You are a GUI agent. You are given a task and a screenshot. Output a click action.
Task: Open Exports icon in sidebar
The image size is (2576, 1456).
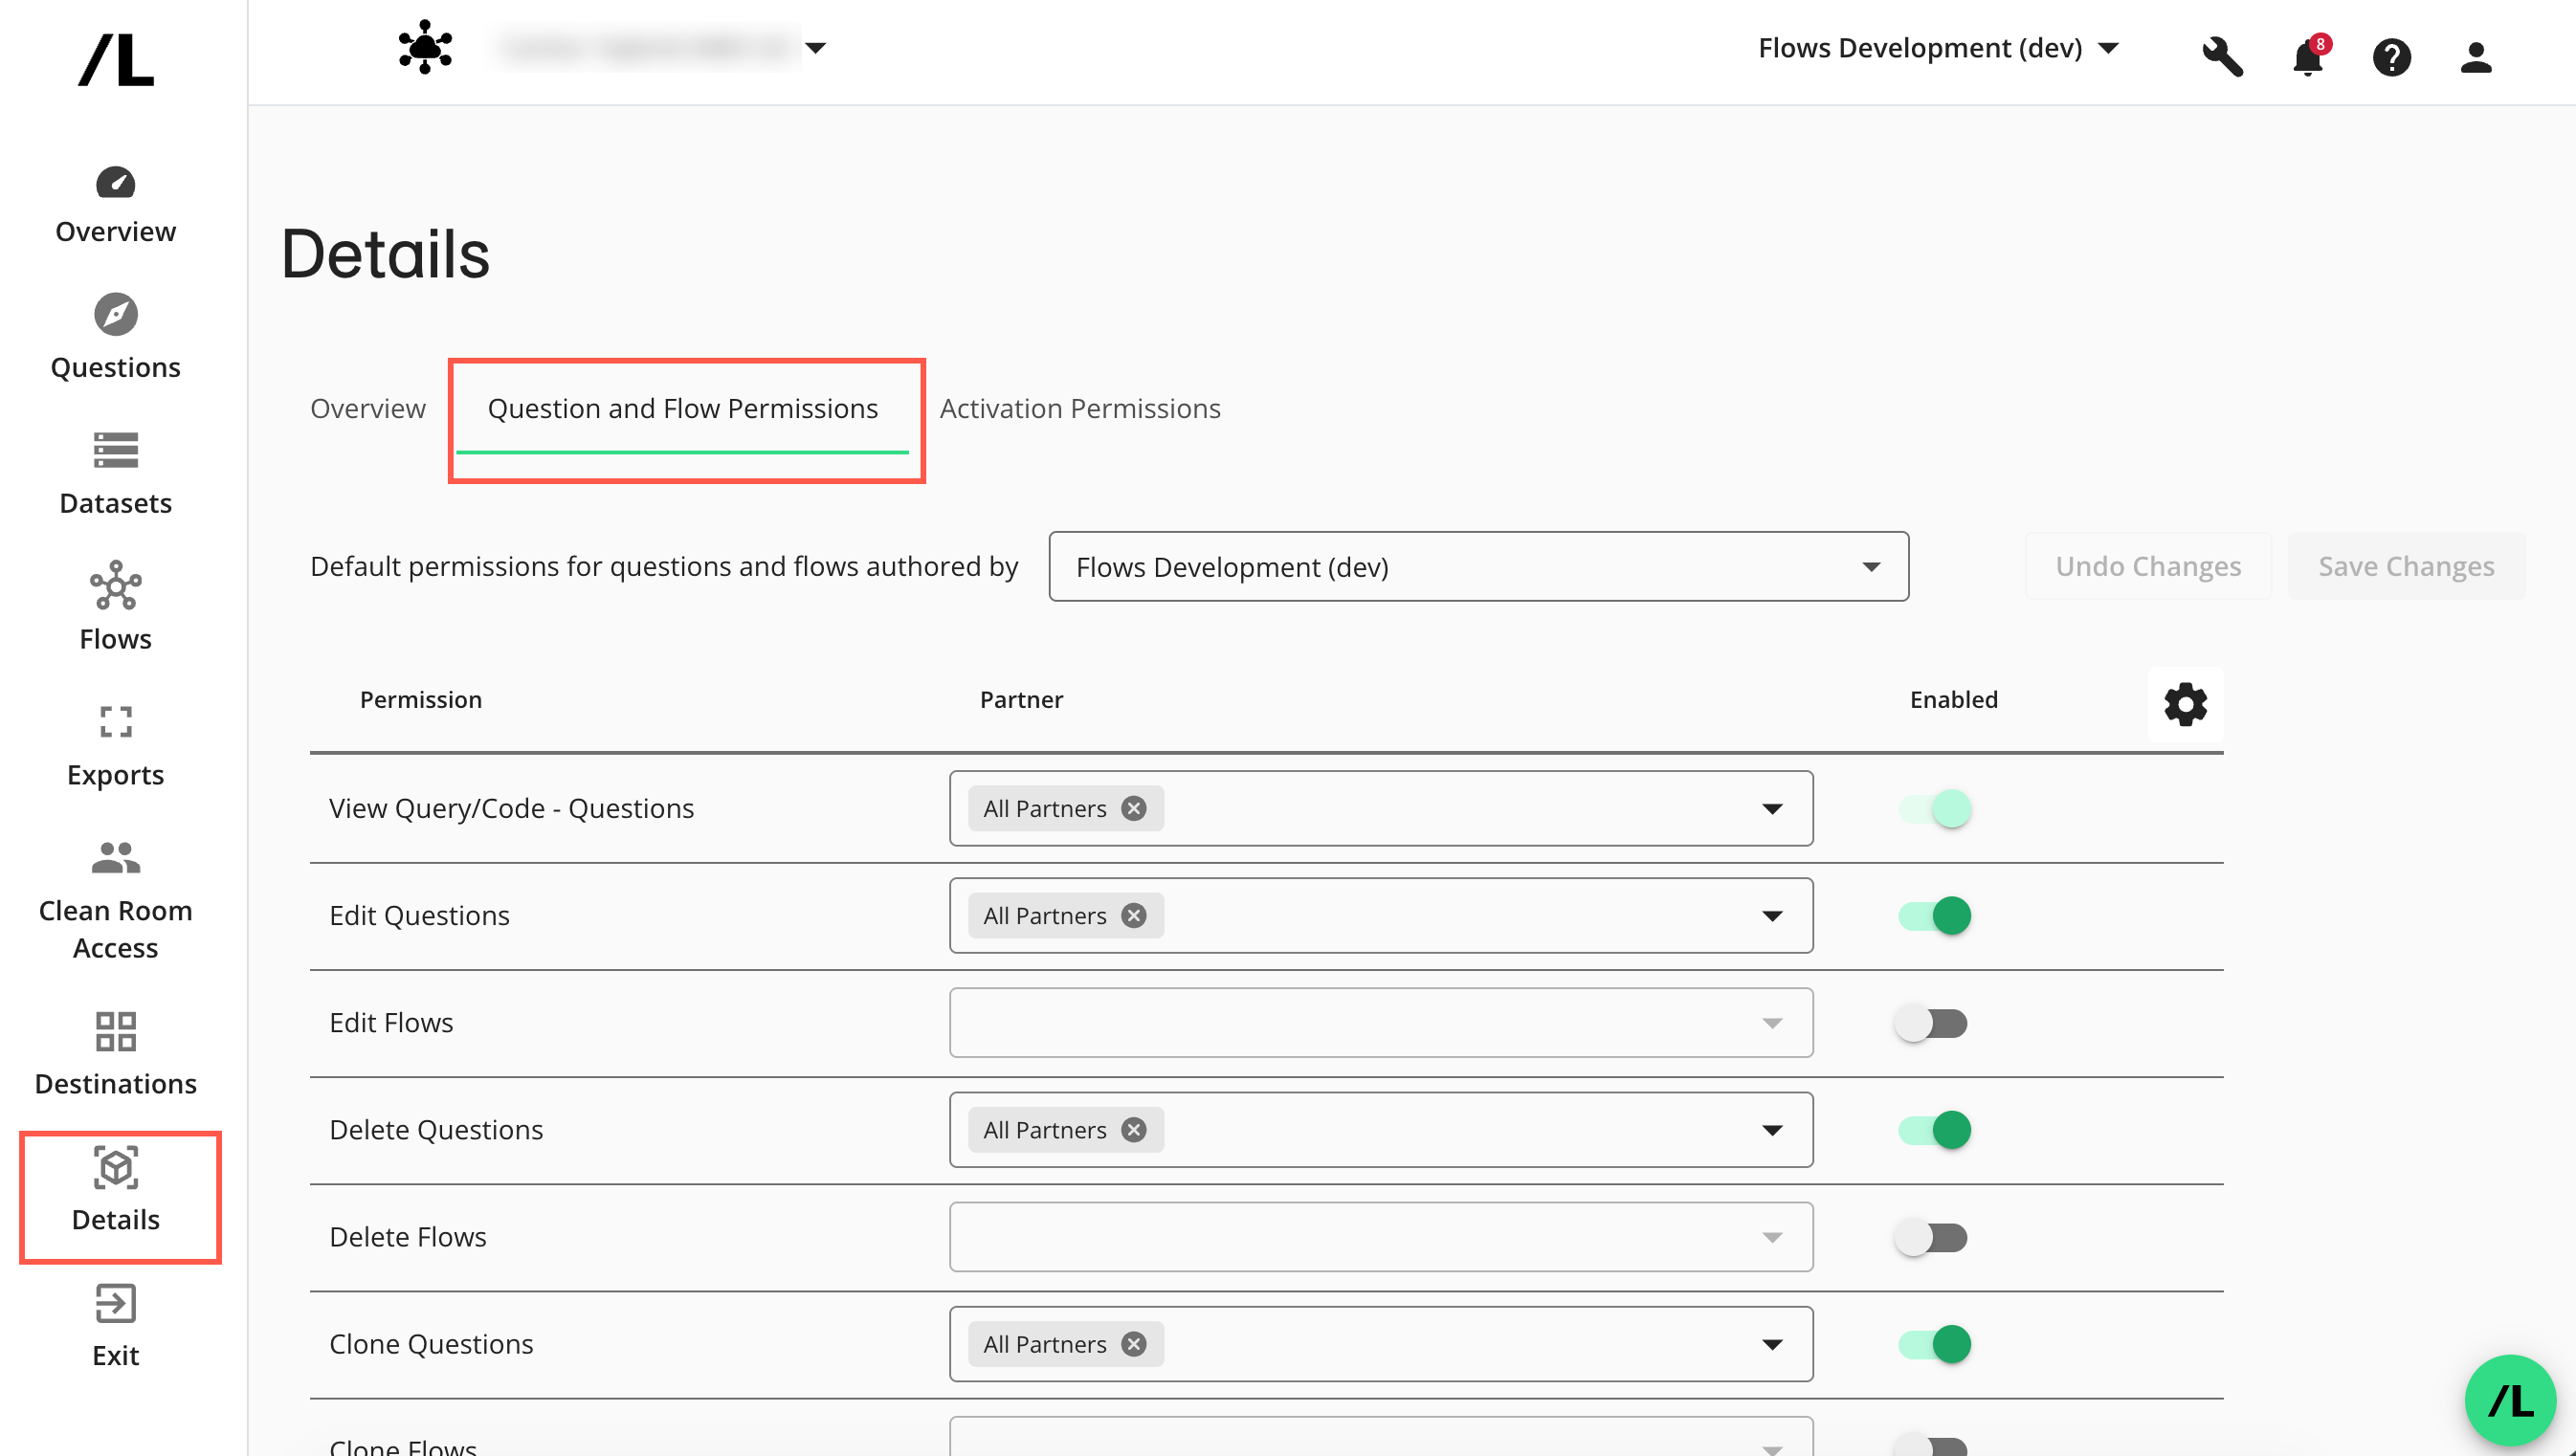[115, 722]
